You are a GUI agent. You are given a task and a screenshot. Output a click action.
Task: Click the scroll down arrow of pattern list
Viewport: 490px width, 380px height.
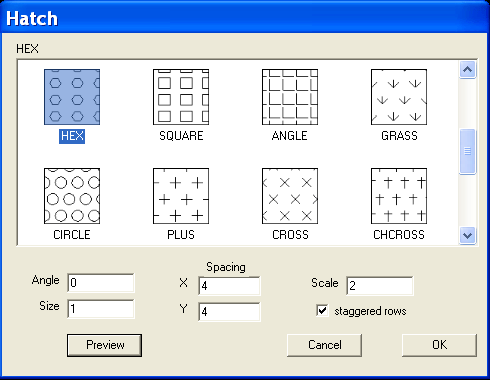click(x=467, y=236)
